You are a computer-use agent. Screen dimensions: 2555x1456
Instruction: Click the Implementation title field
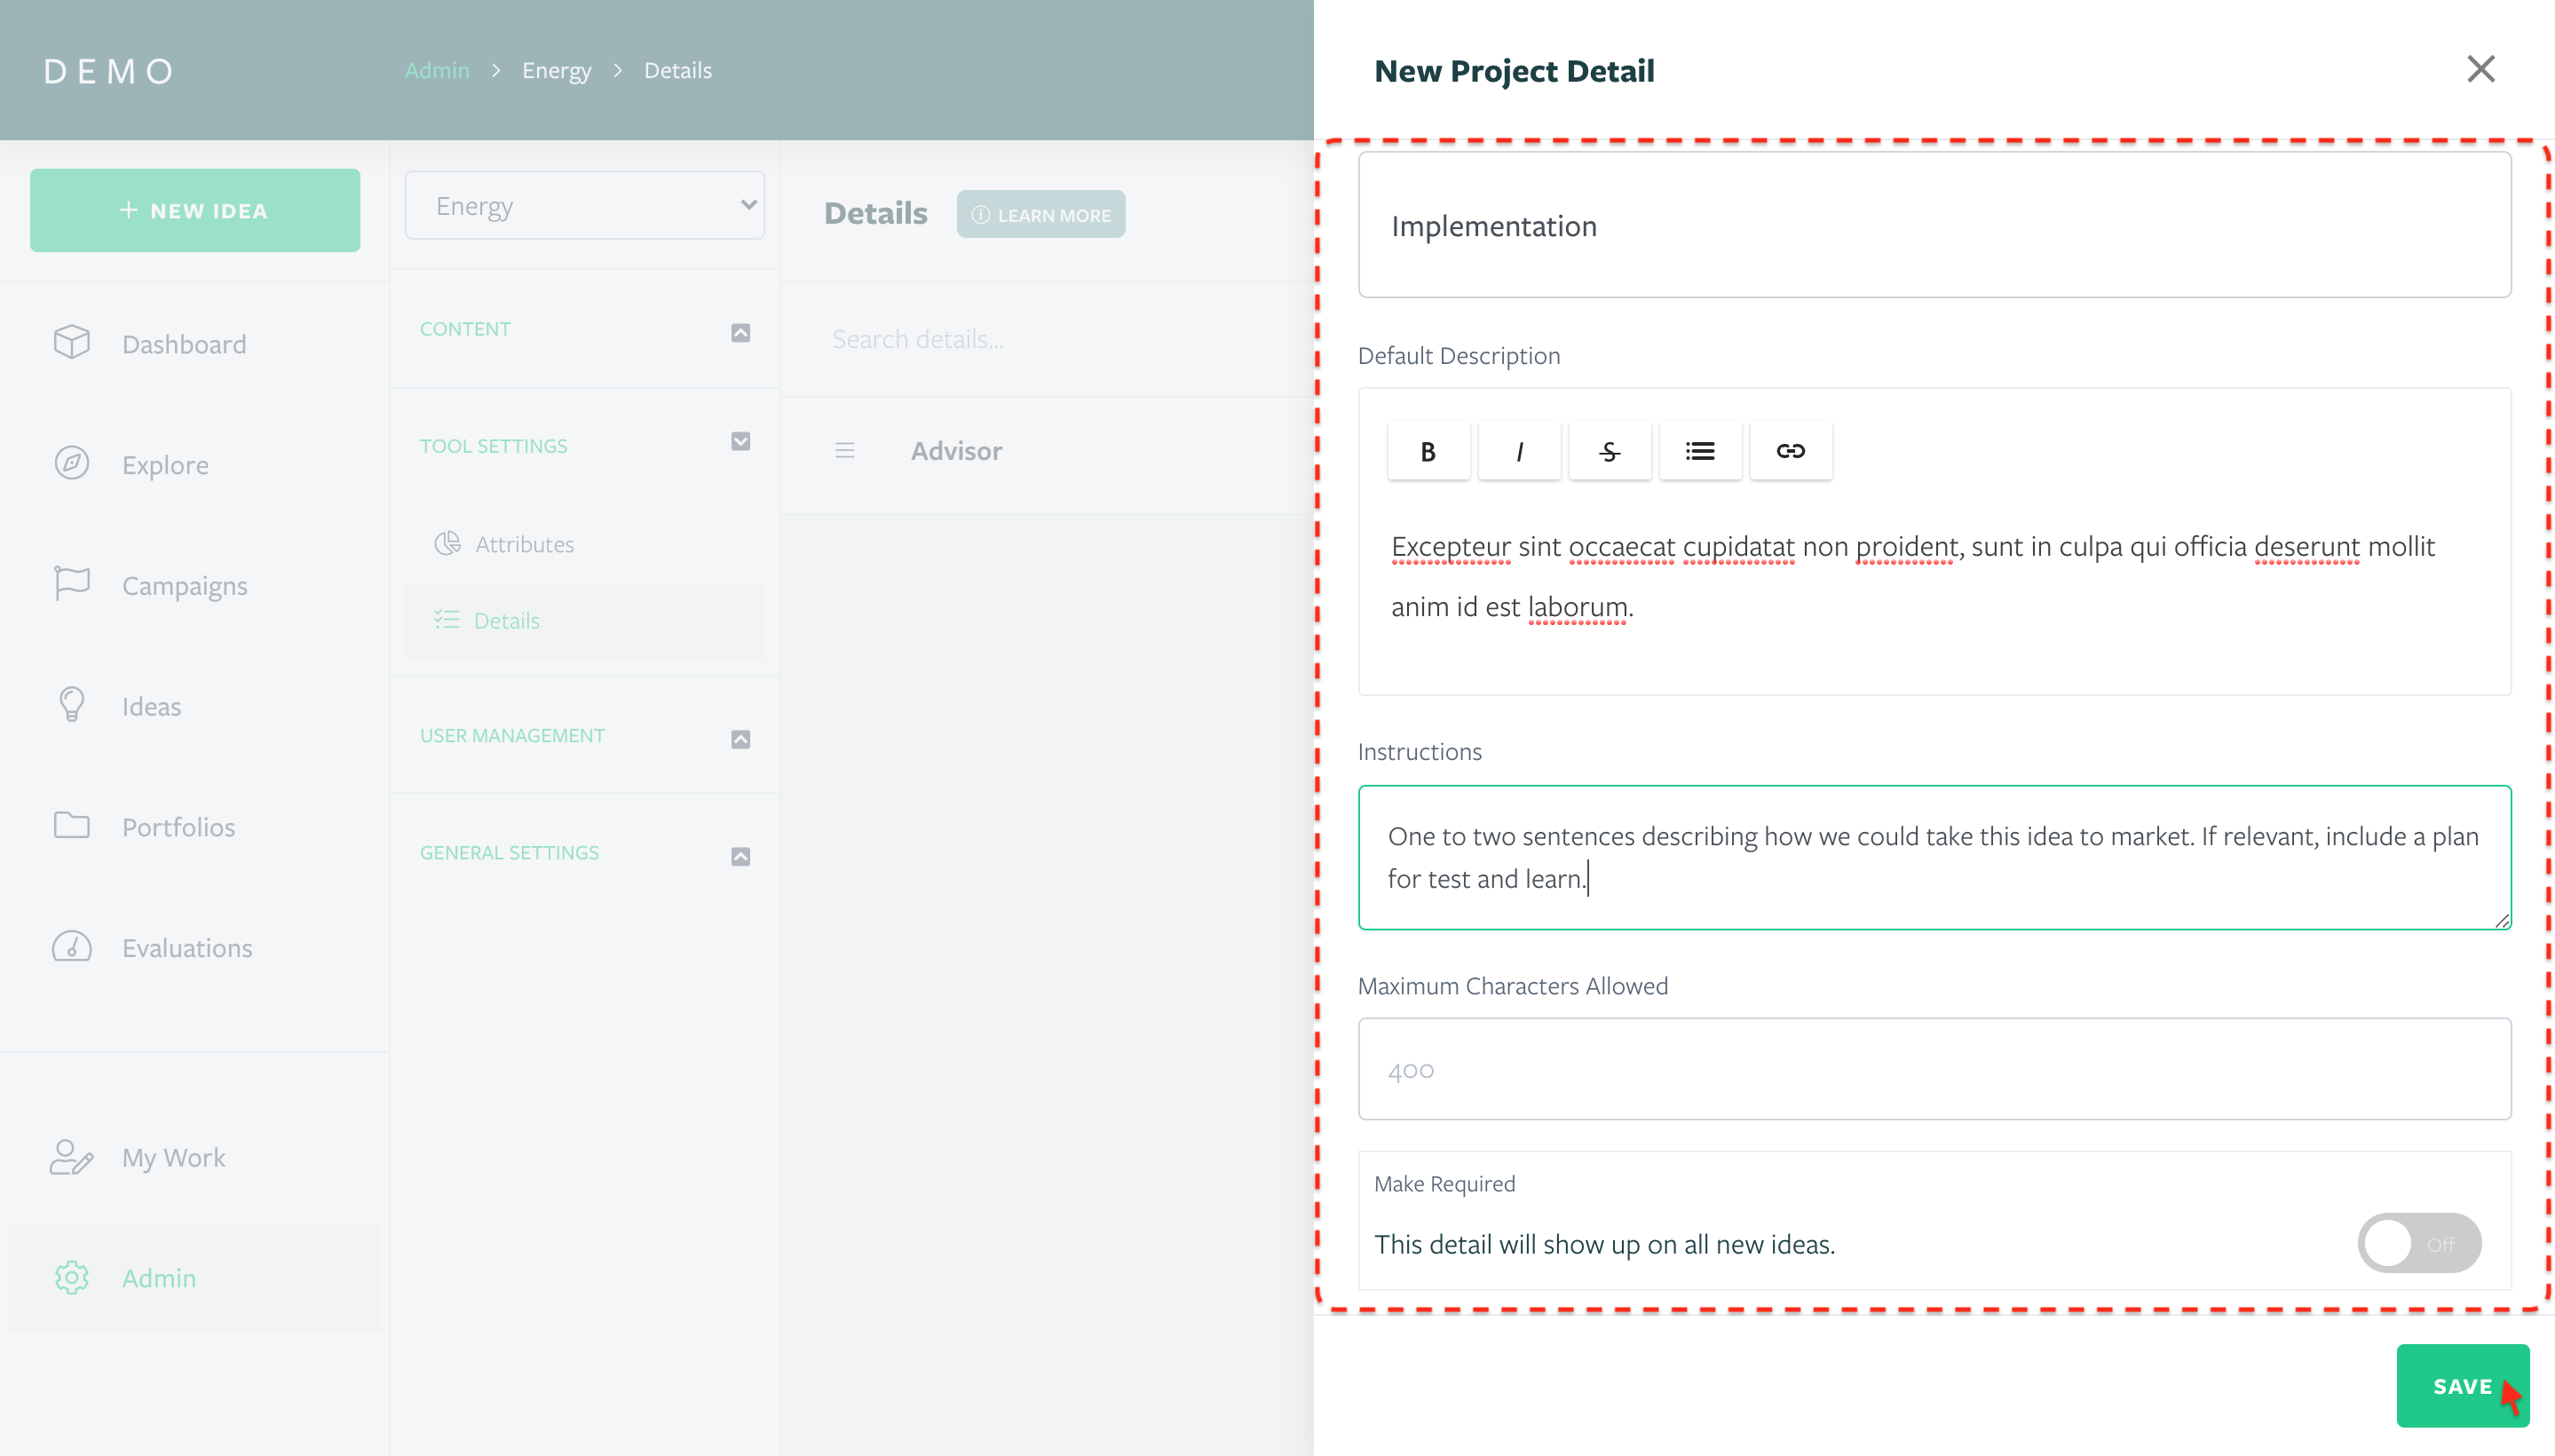[x=1934, y=224]
